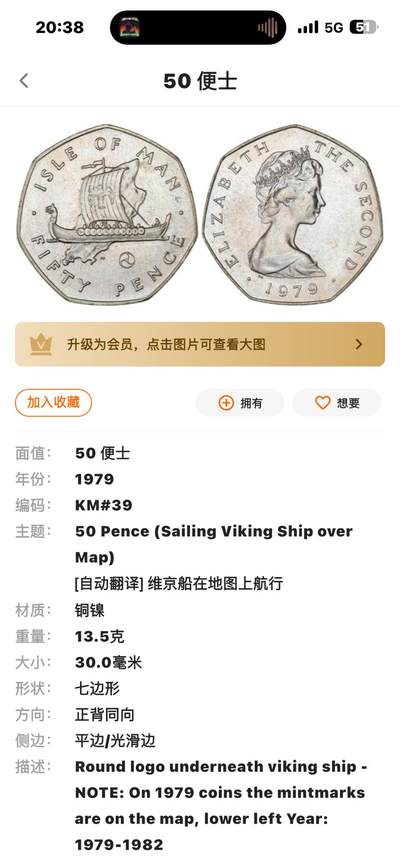View the Isle of Man reverse coin image
400x867 pixels.
point(107,215)
